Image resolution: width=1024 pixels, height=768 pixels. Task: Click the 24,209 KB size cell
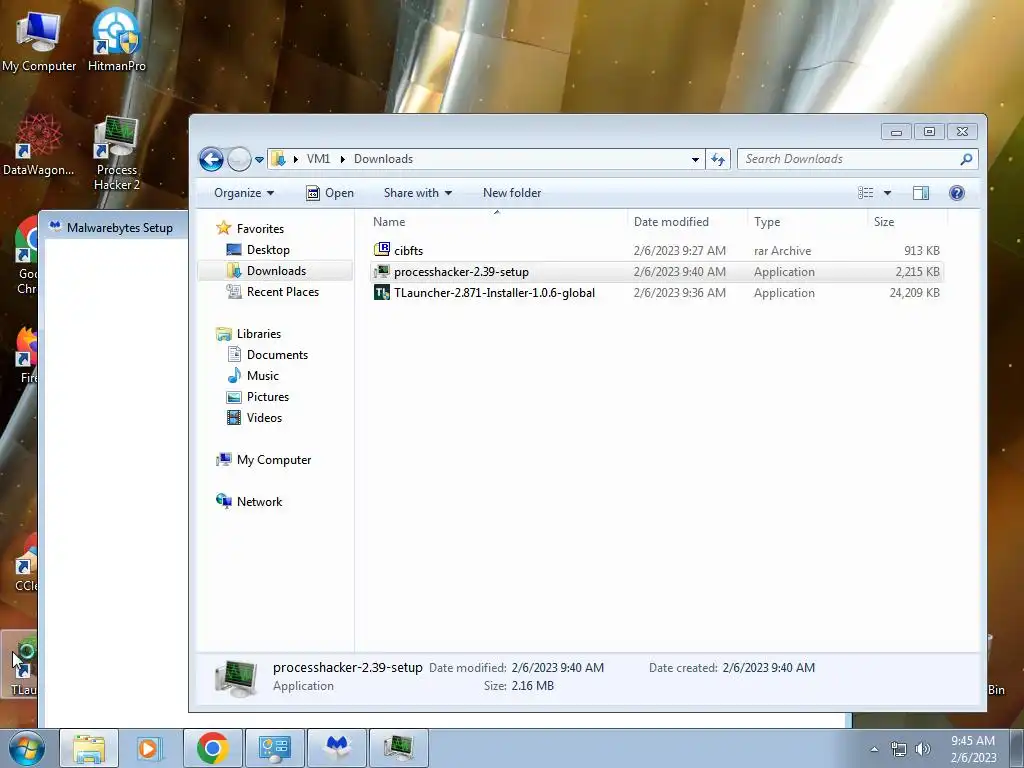(x=914, y=293)
